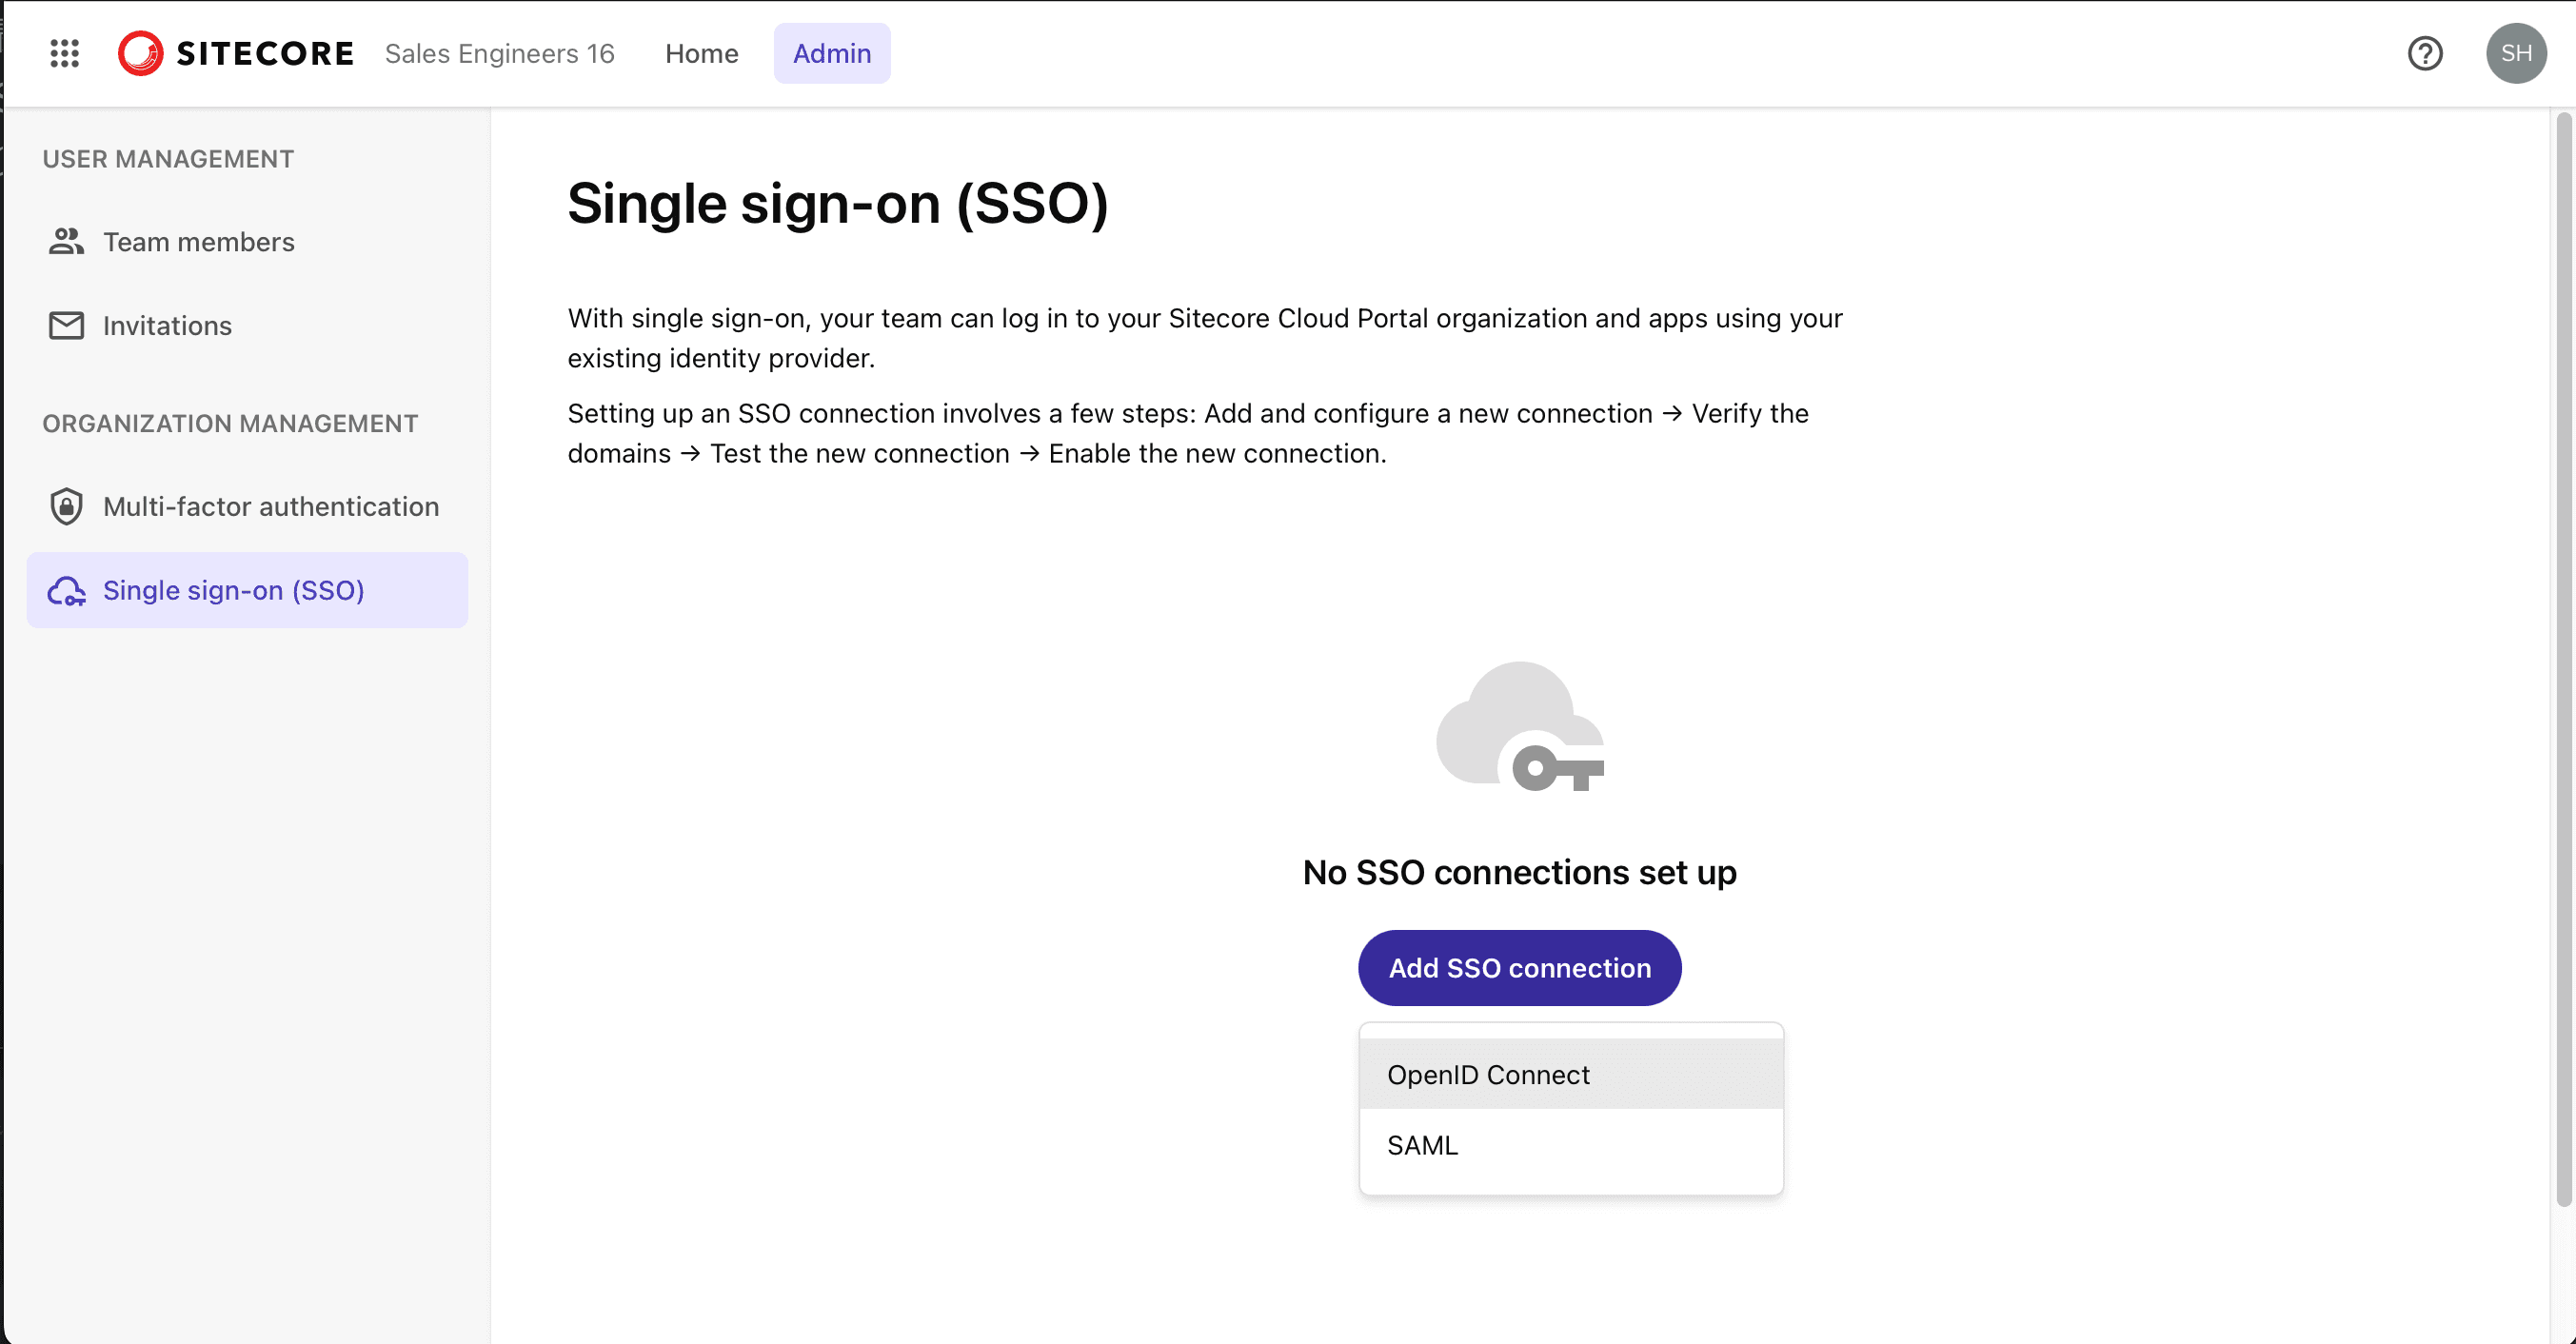2576x1344 pixels.
Task: Open Multi-factor authentication settings
Action: tap(270, 506)
